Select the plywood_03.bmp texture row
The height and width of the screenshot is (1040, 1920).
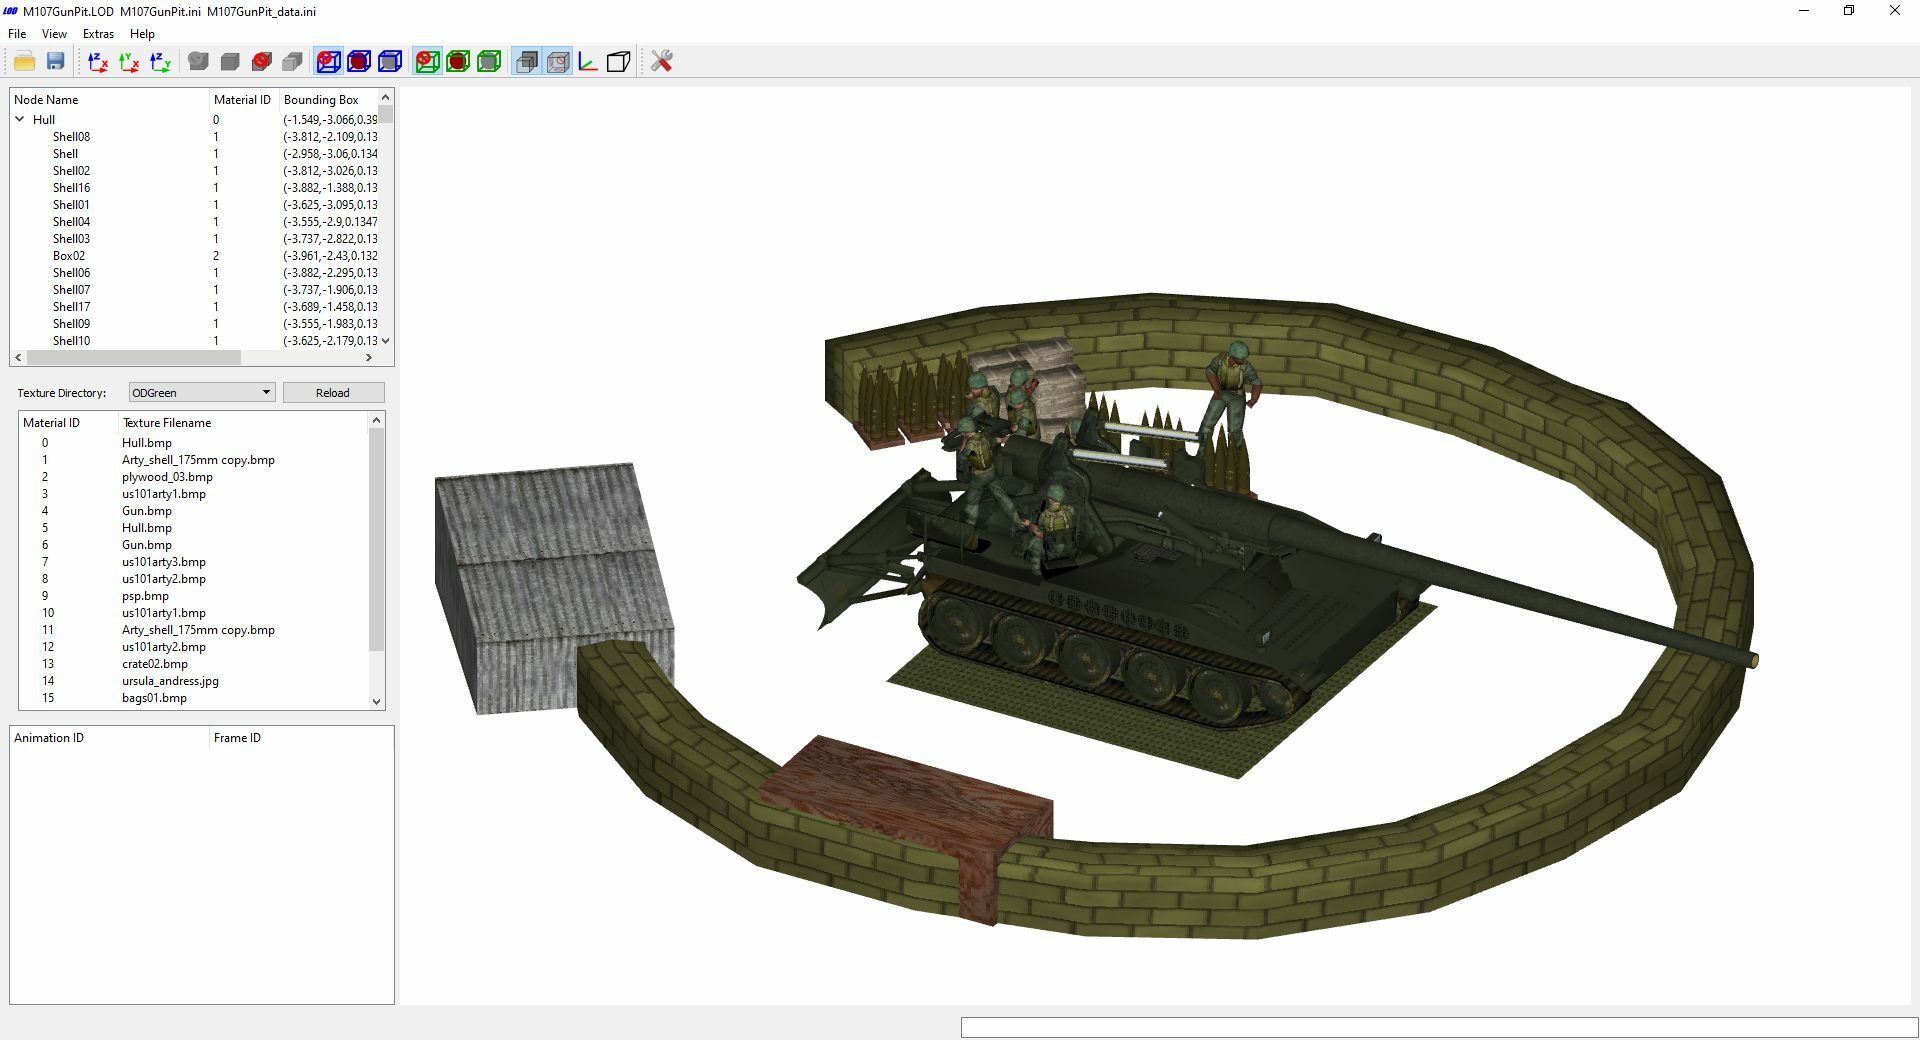(x=194, y=477)
